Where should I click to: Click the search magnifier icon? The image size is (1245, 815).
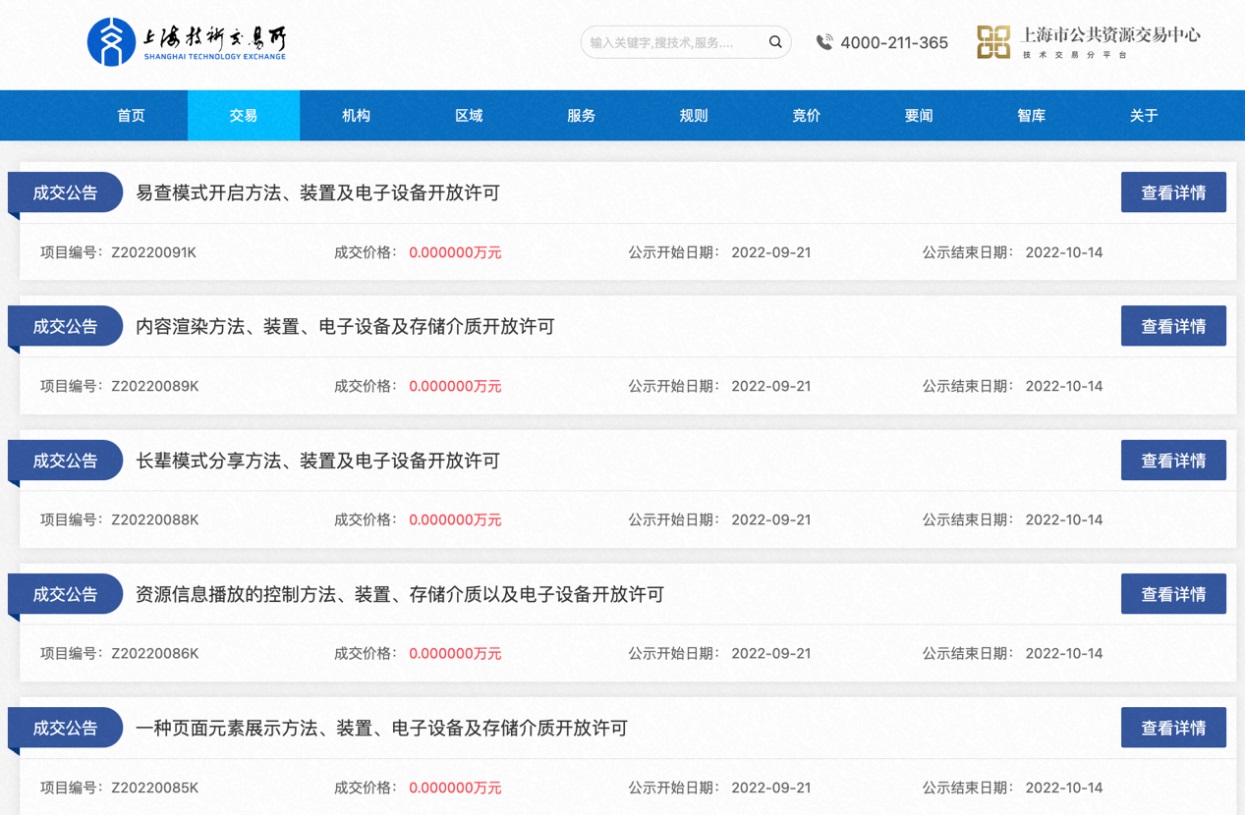pos(775,42)
